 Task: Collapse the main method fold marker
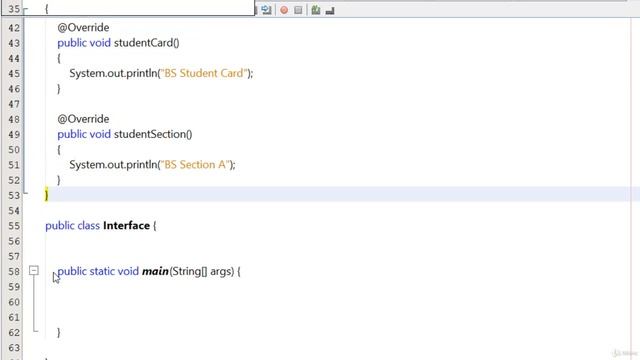coord(34,270)
